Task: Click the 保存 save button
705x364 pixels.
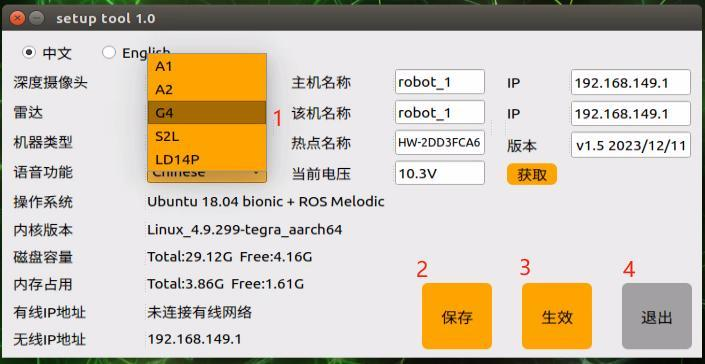Action: (457, 316)
